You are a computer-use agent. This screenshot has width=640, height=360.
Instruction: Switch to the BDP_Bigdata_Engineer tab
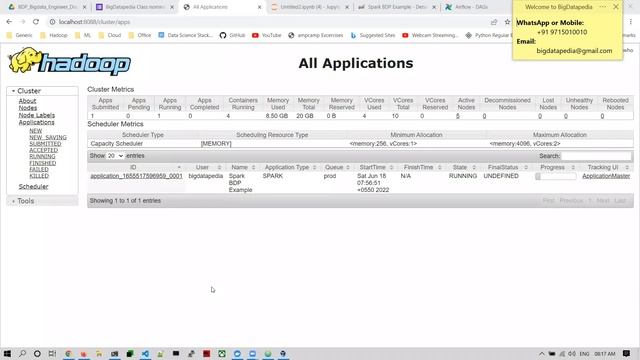(47, 7)
